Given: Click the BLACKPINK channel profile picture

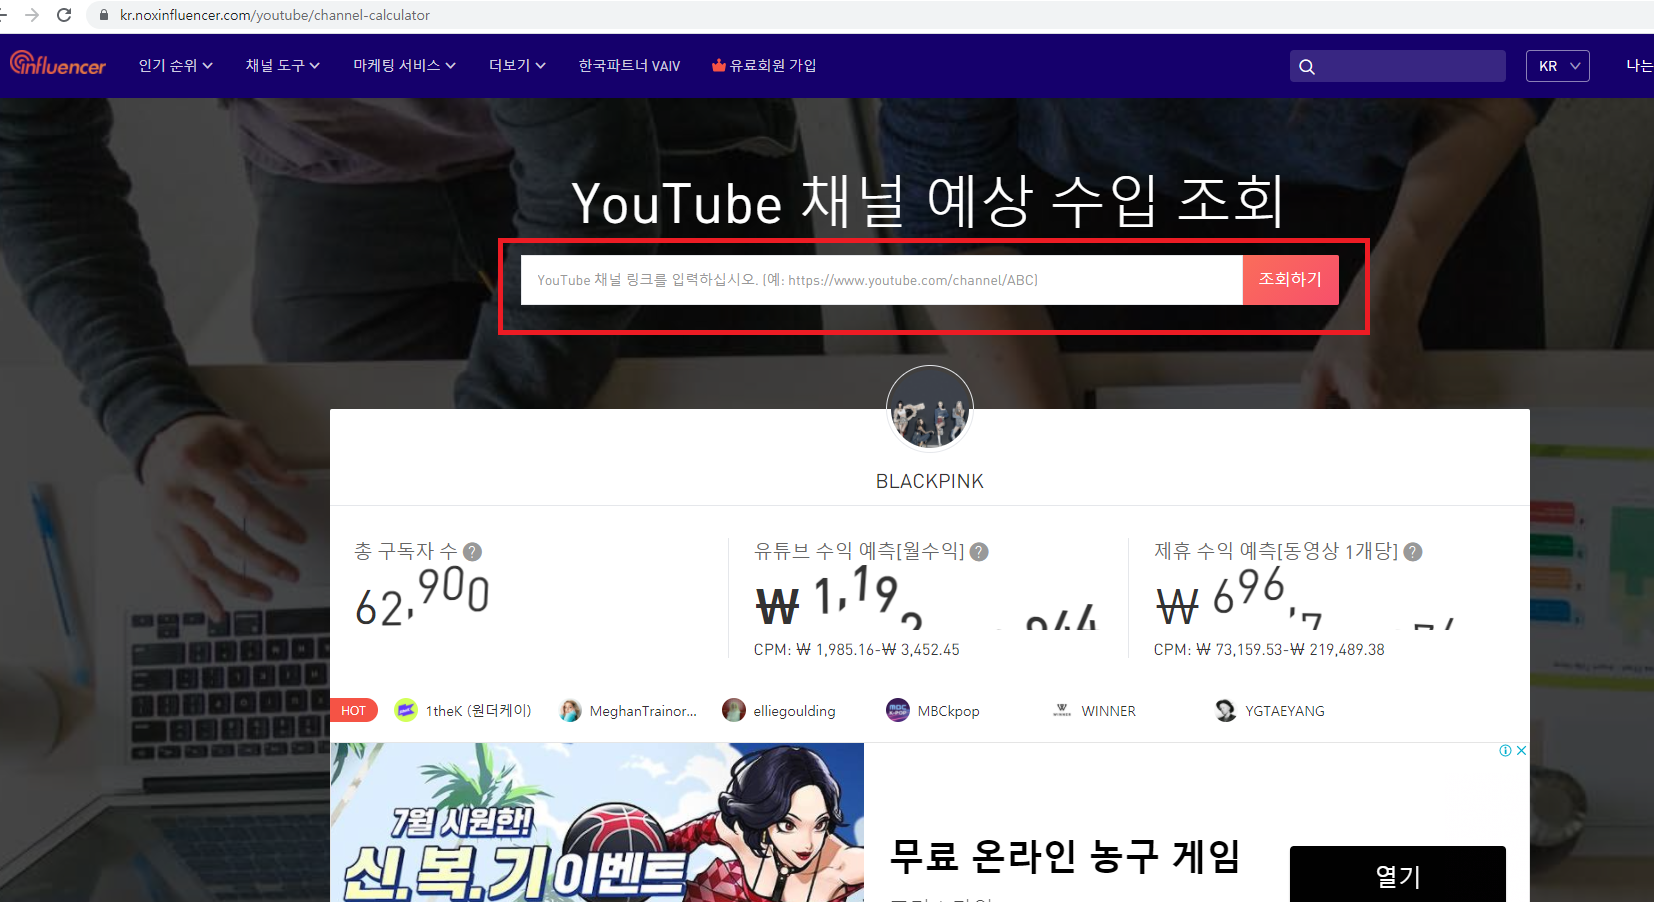Looking at the screenshot, I should coord(929,408).
